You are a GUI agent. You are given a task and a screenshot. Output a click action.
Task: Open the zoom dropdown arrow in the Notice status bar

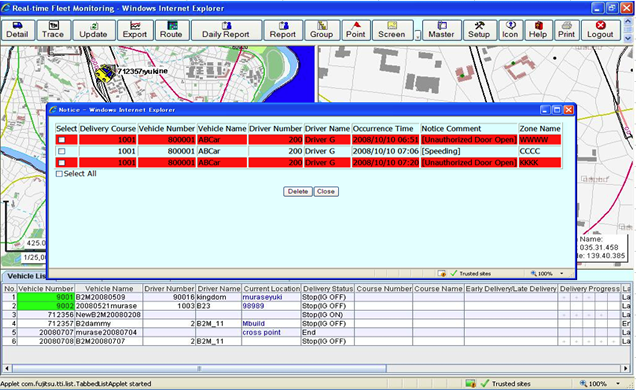(x=562, y=274)
